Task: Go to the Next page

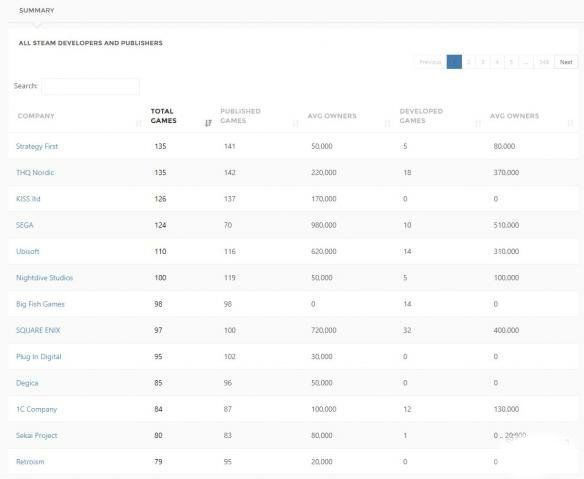Action: tap(566, 62)
